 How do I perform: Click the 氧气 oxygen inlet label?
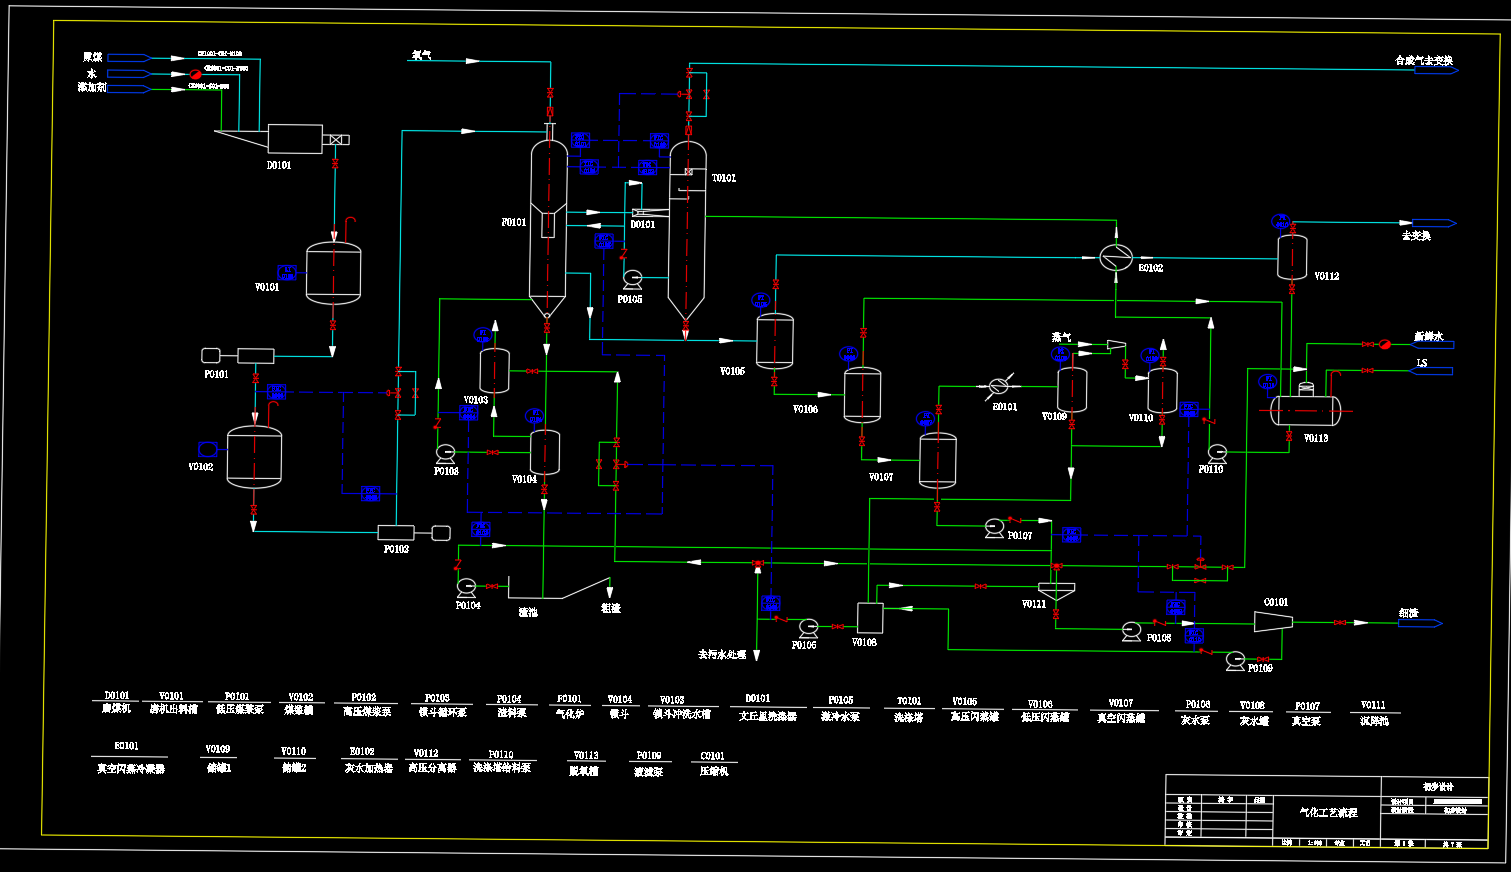click(x=421, y=55)
